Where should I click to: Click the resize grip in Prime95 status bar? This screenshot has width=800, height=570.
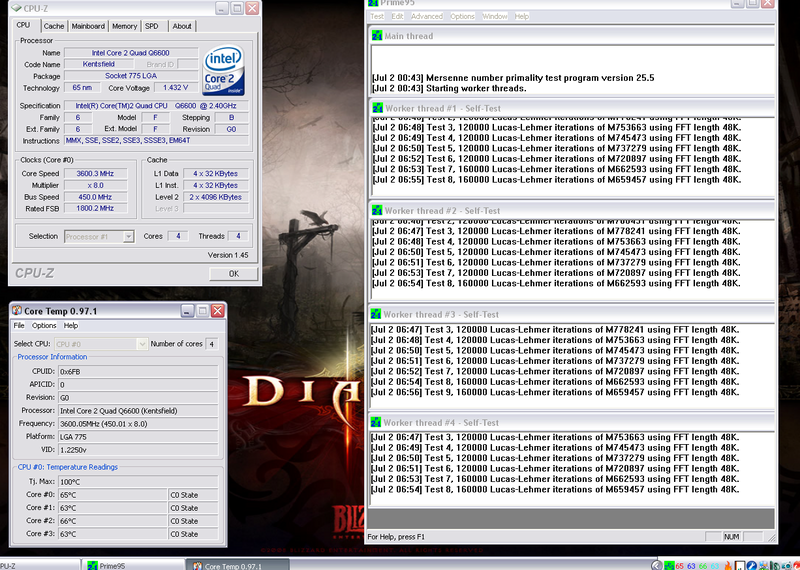pyautogui.click(x=771, y=537)
